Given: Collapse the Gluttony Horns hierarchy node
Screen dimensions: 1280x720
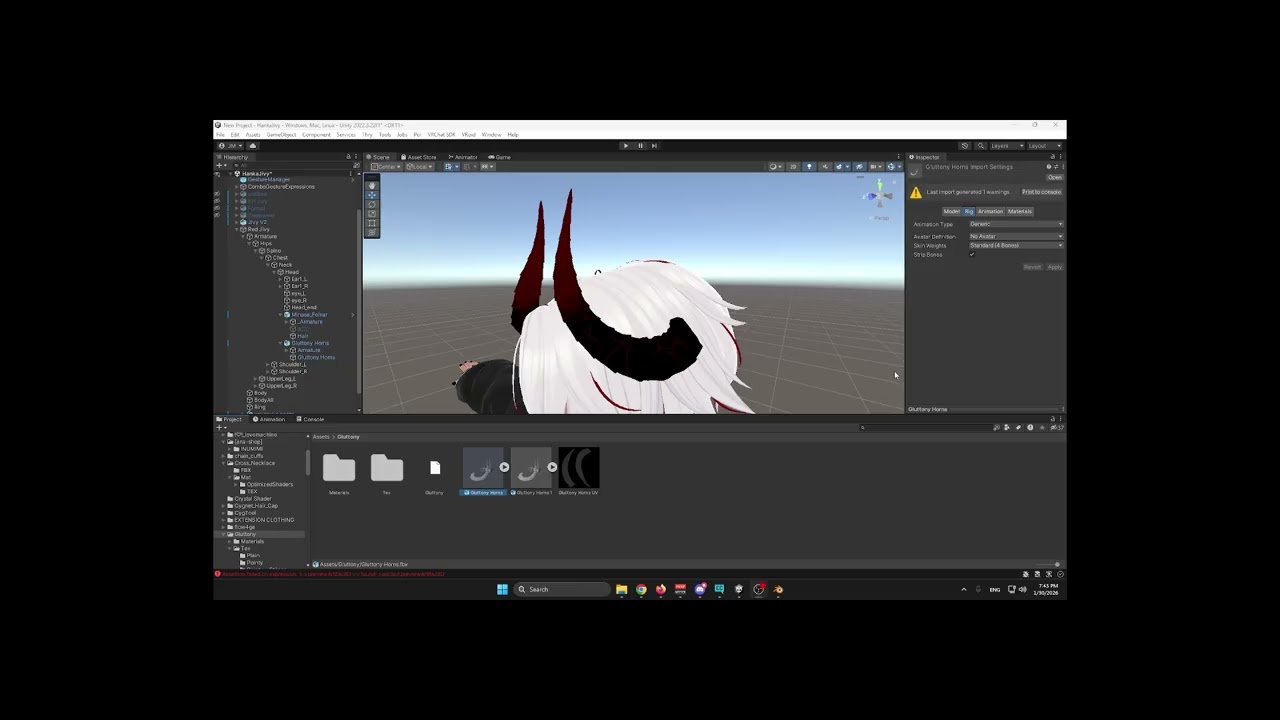Looking at the screenshot, I should click(x=280, y=343).
